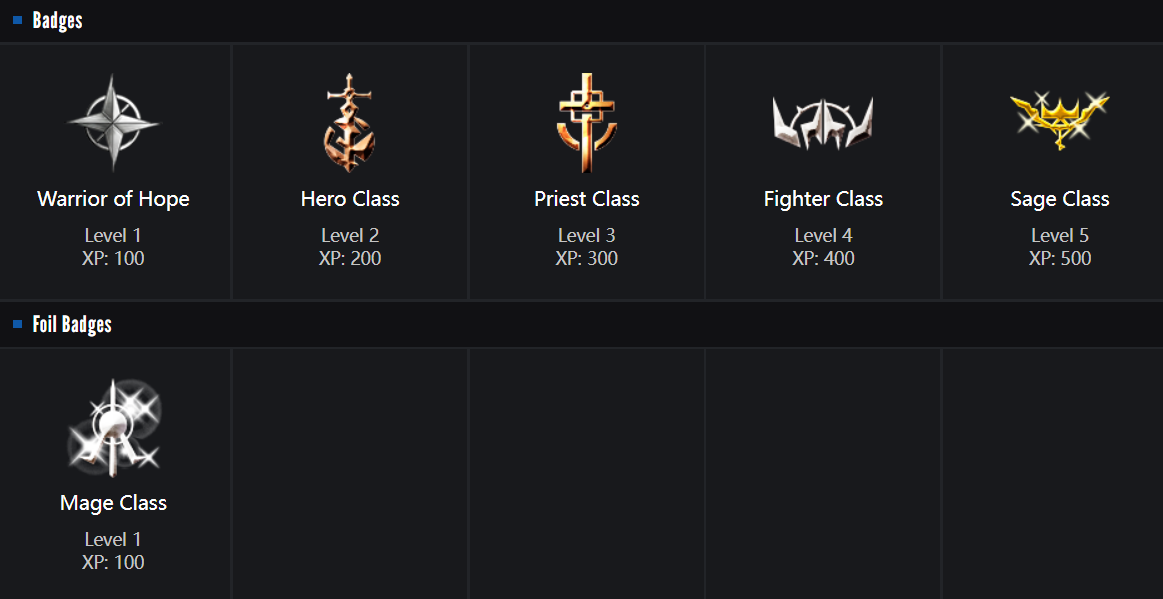The width and height of the screenshot is (1163, 599).
Task: Click the Hero Class badge name
Action: (350, 199)
